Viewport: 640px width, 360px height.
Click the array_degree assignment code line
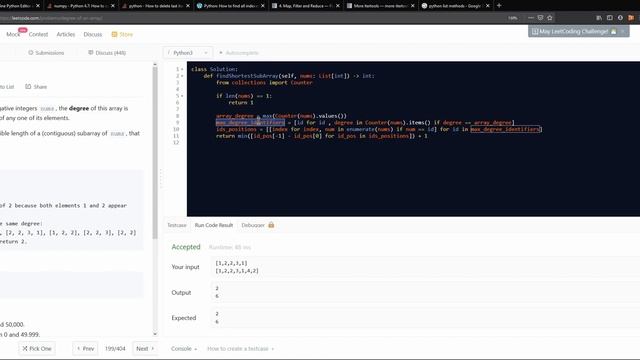[x=281, y=116]
